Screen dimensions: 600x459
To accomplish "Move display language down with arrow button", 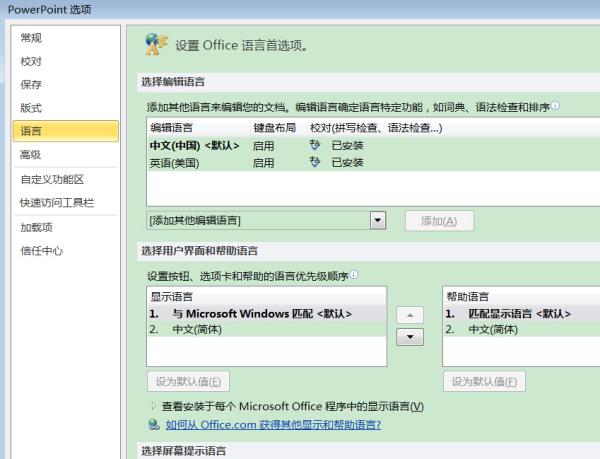I will [410, 337].
